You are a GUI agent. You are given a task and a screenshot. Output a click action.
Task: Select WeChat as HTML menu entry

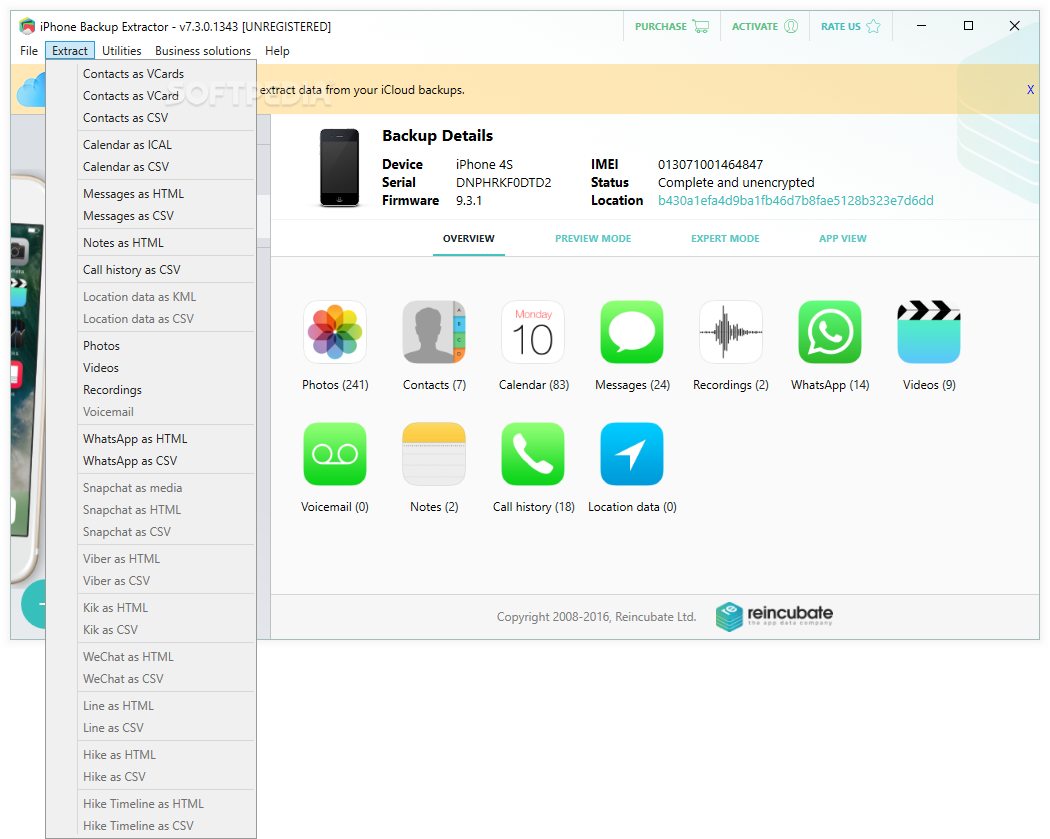151,657
